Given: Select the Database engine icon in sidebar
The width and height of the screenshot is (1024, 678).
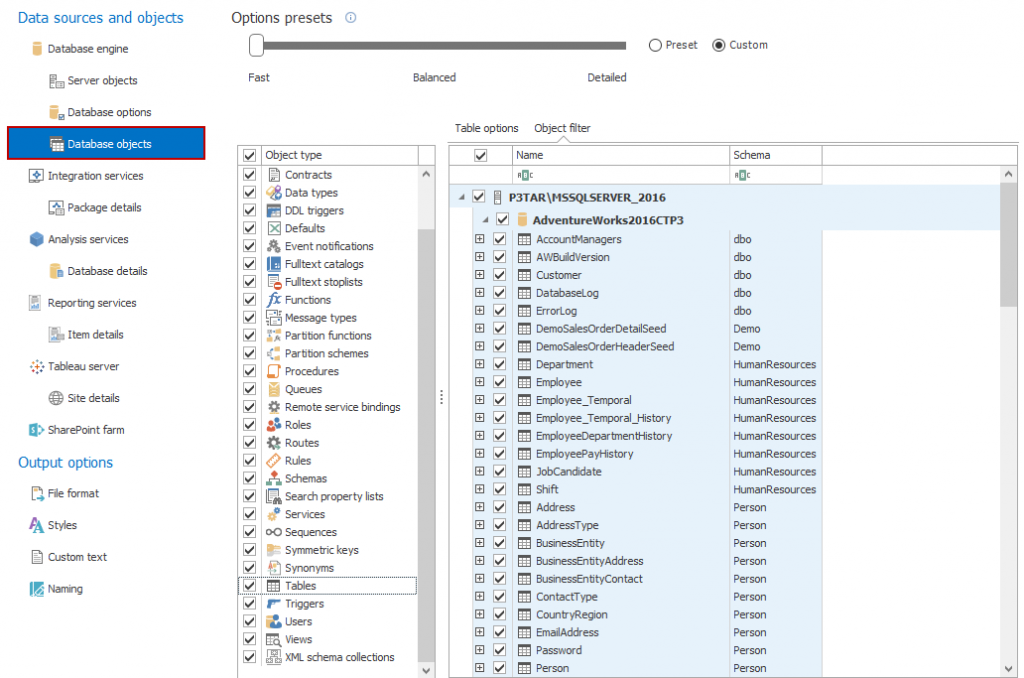Looking at the screenshot, I should tap(38, 48).
